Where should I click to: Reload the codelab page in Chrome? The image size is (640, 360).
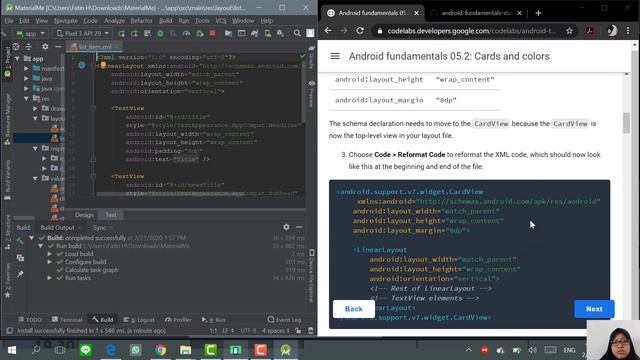pos(360,31)
